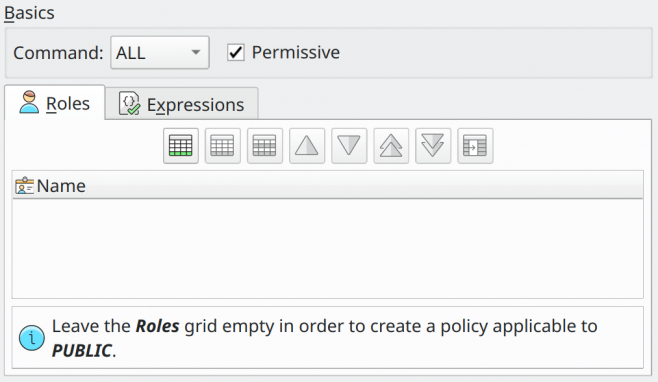Click the green Add row table icon

[x=181, y=146]
